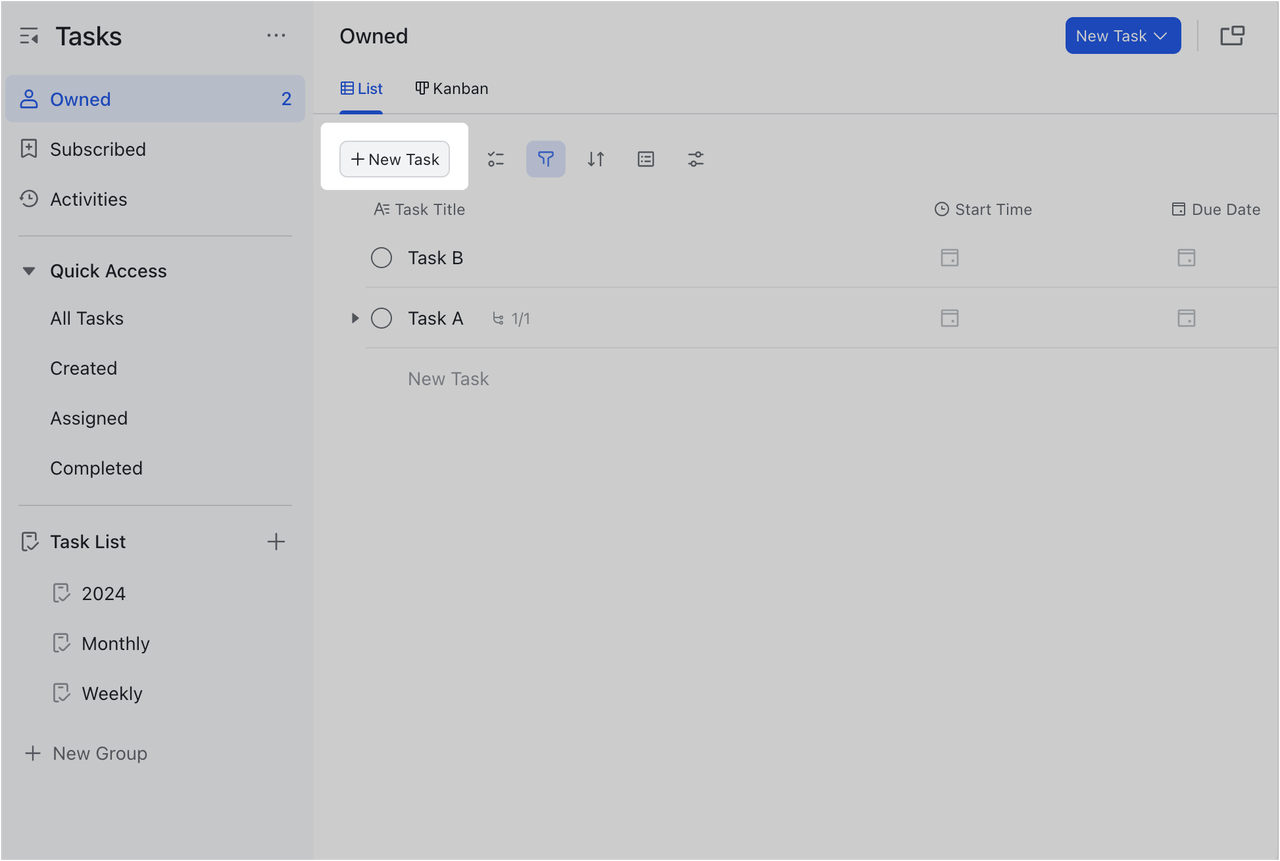Click the subtask counter 1/1 on Task A
Image resolution: width=1280 pixels, height=861 pixels.
511,318
